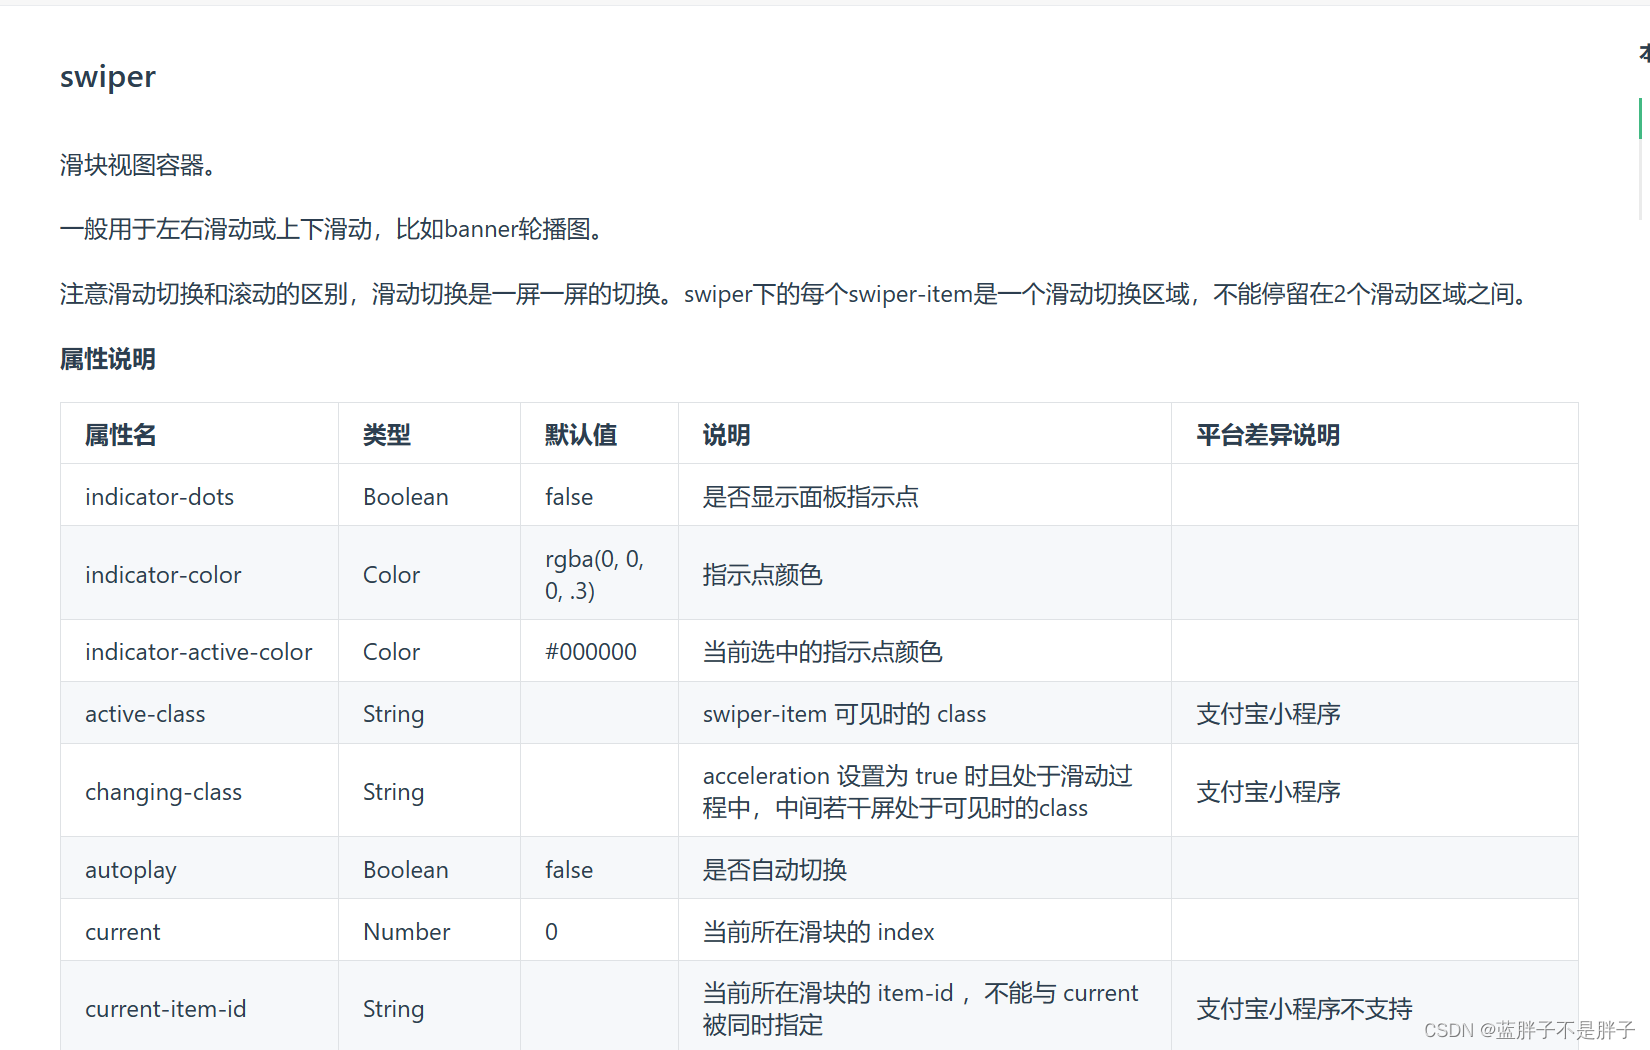Click the 属性名 table column header
This screenshot has height=1050, width=1650.
coord(120,434)
